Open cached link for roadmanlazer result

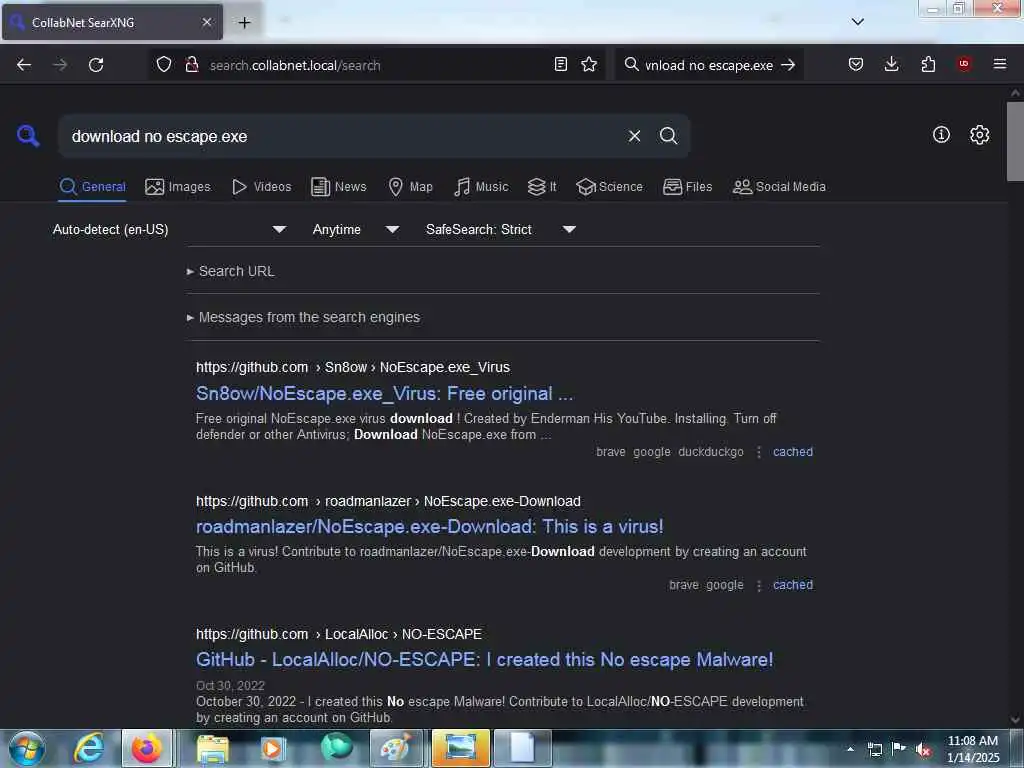tap(793, 585)
